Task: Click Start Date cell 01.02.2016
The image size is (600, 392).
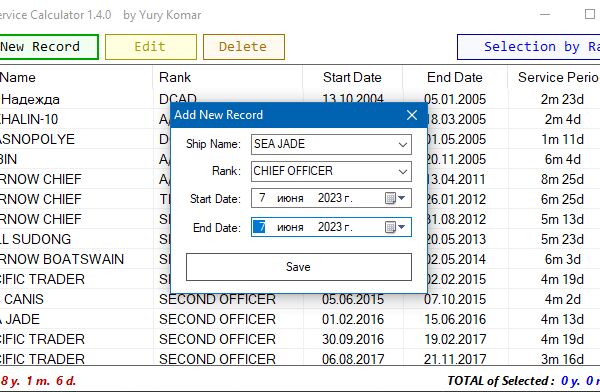Action: [x=353, y=319]
